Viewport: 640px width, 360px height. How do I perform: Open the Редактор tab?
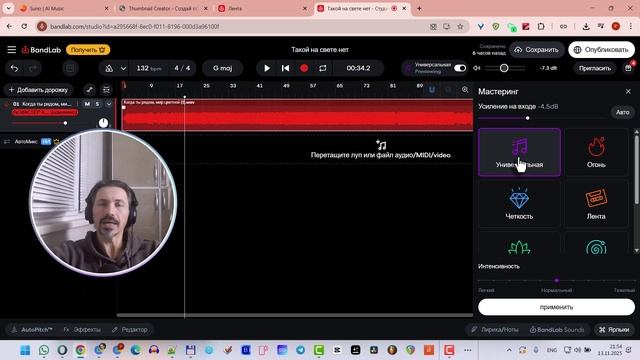(x=130, y=329)
